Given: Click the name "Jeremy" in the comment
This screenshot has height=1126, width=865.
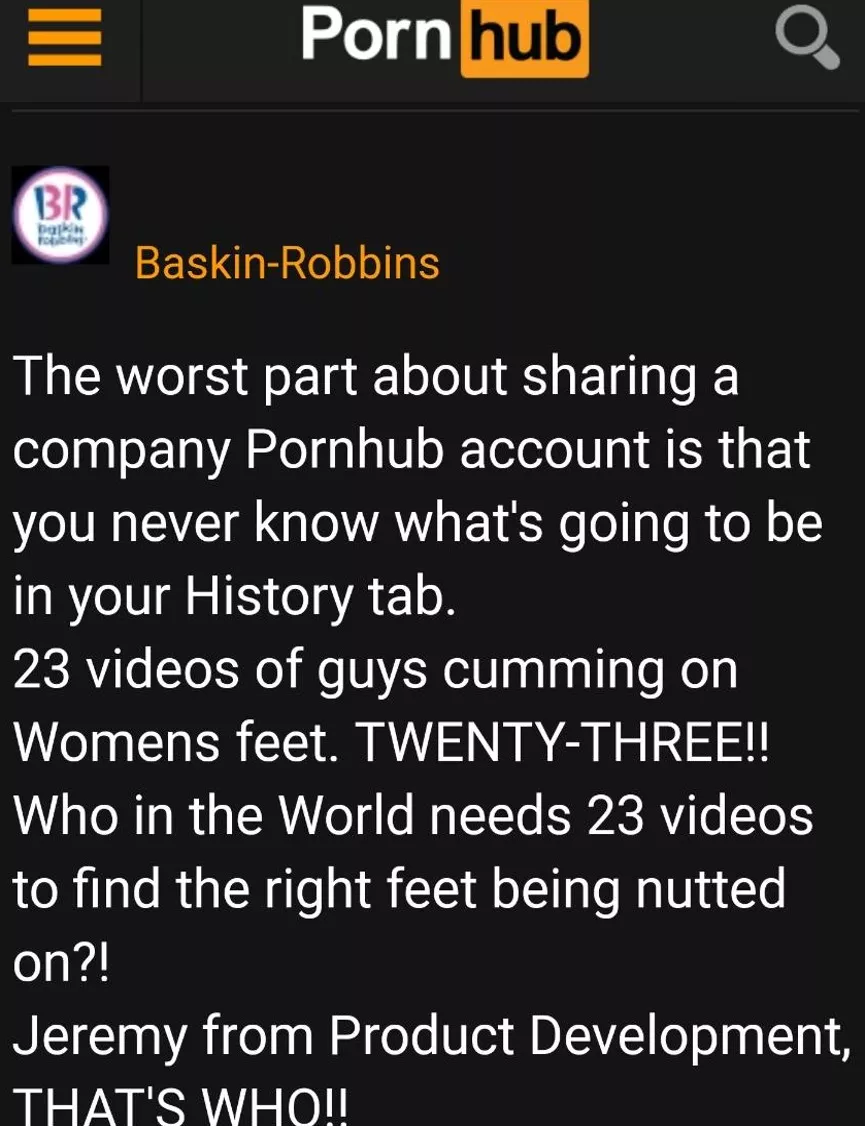Looking at the screenshot, I should tap(100, 1038).
